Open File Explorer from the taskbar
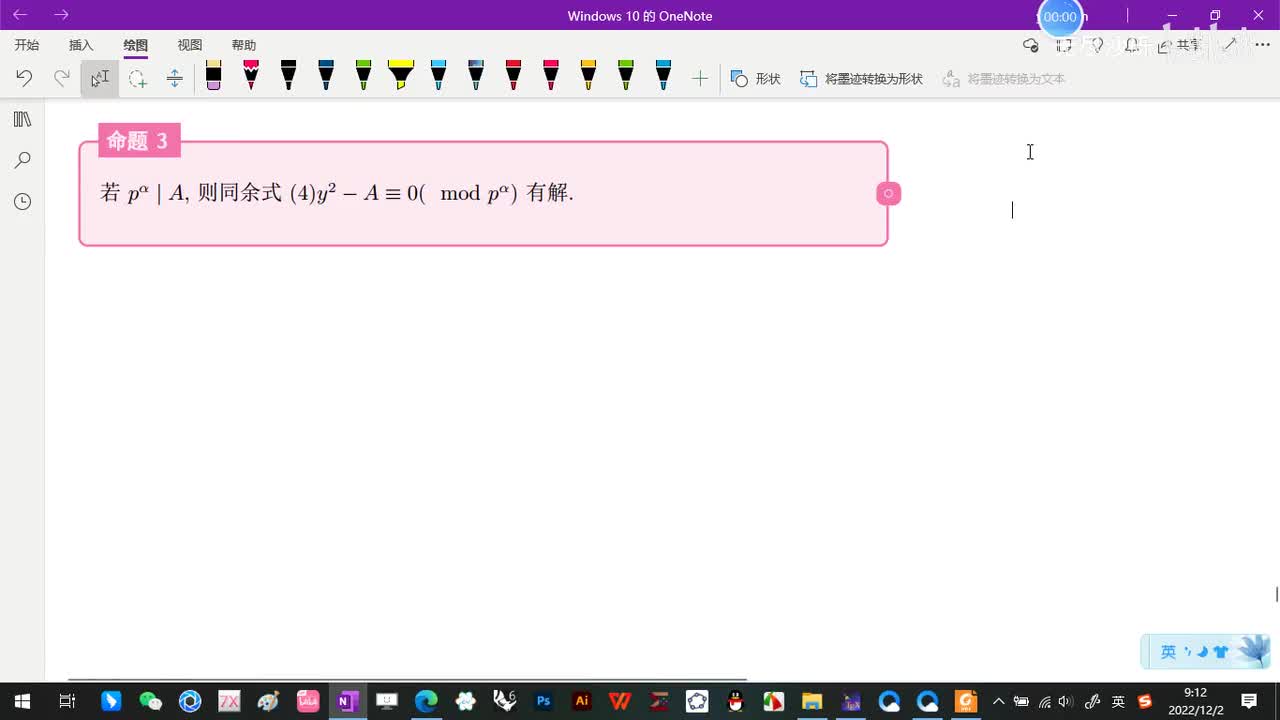 click(x=811, y=701)
